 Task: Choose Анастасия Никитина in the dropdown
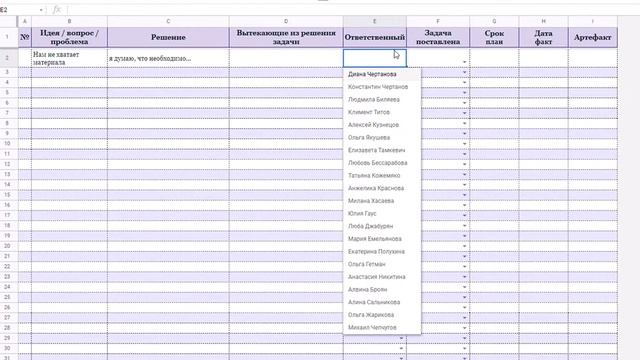(x=382, y=277)
